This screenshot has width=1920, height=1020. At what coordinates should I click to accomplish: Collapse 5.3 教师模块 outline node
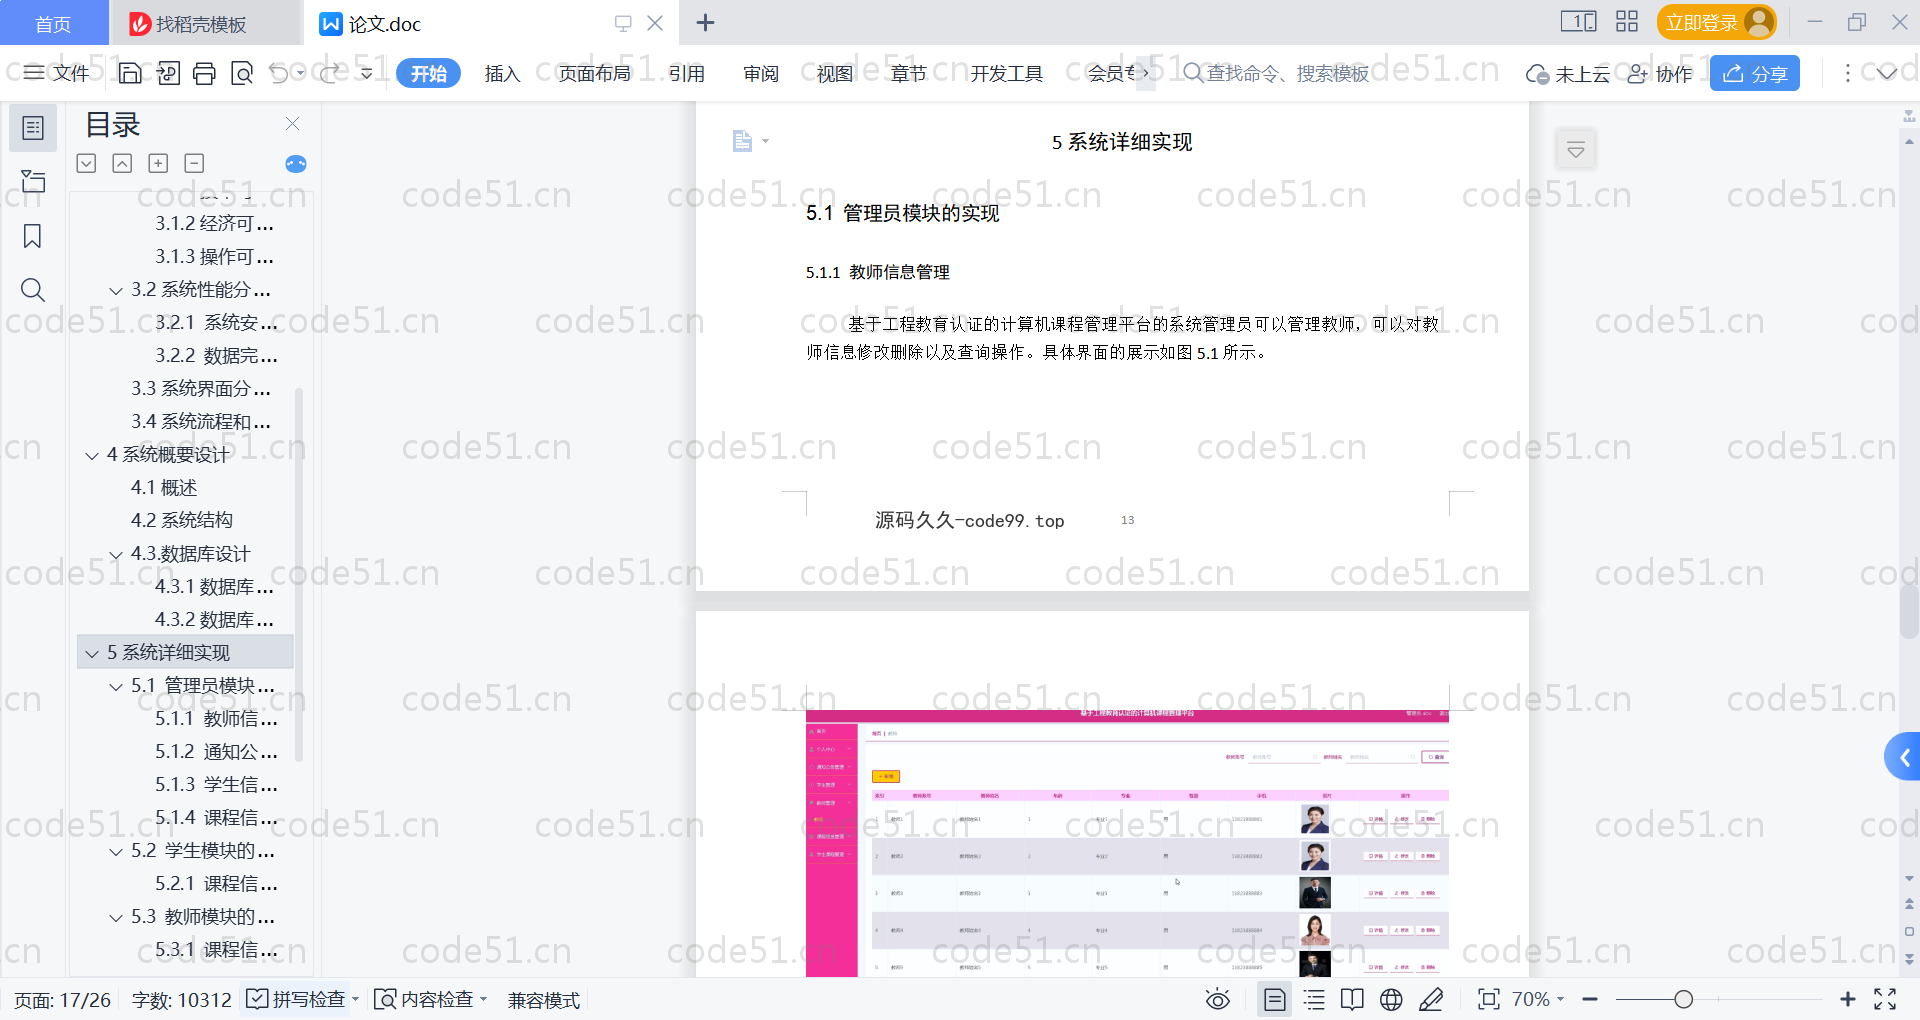(x=116, y=917)
